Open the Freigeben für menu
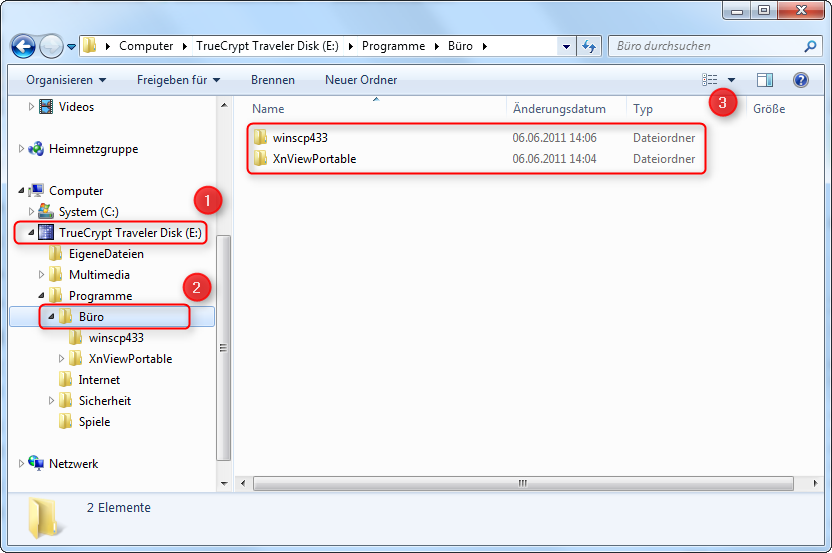The height and width of the screenshot is (553, 832). point(178,80)
